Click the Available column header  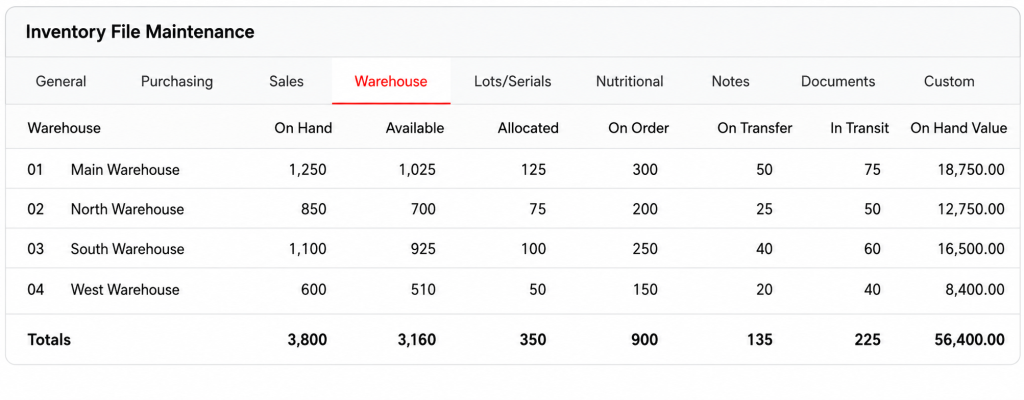(415, 128)
